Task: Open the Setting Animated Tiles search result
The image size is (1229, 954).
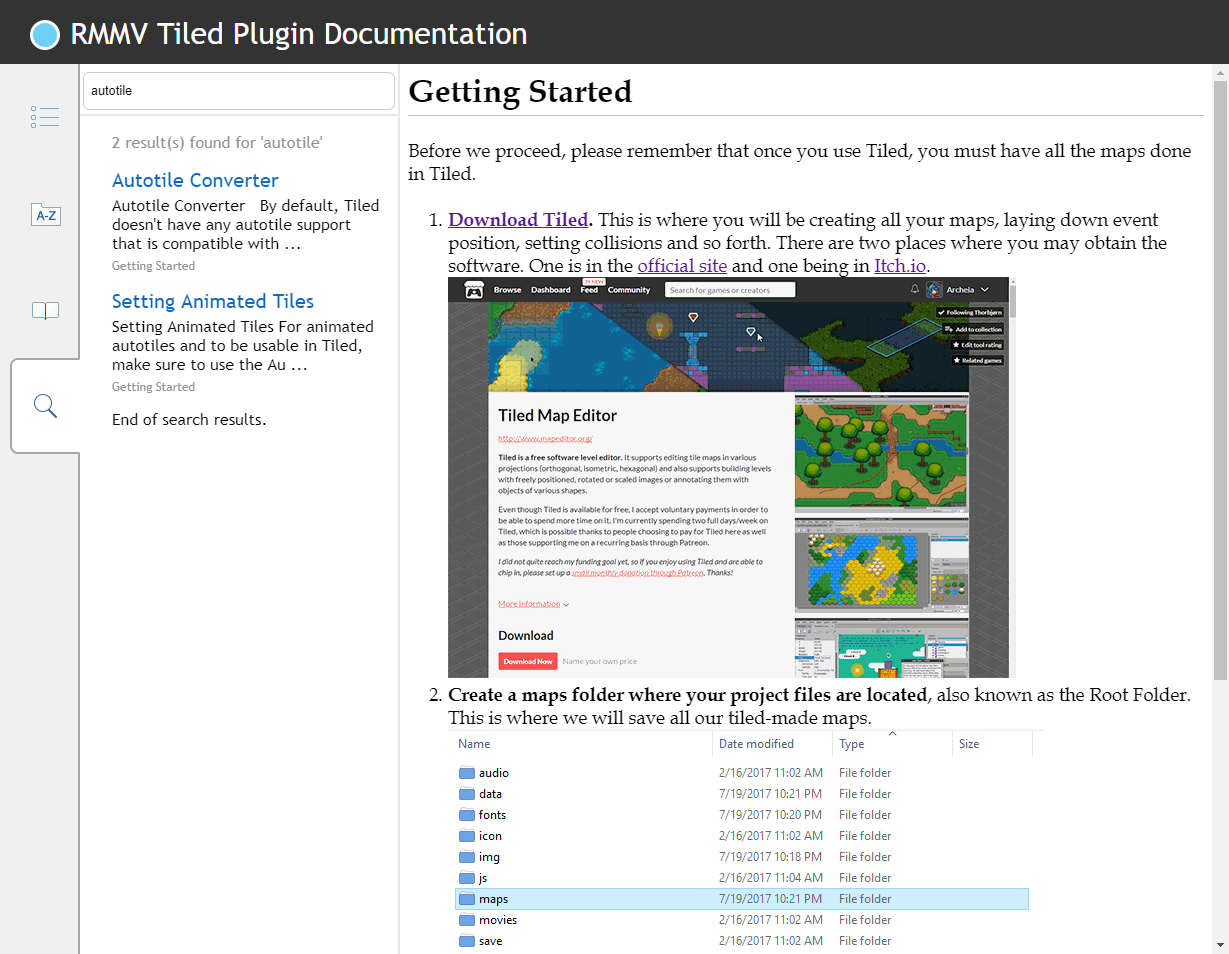Action: click(213, 301)
